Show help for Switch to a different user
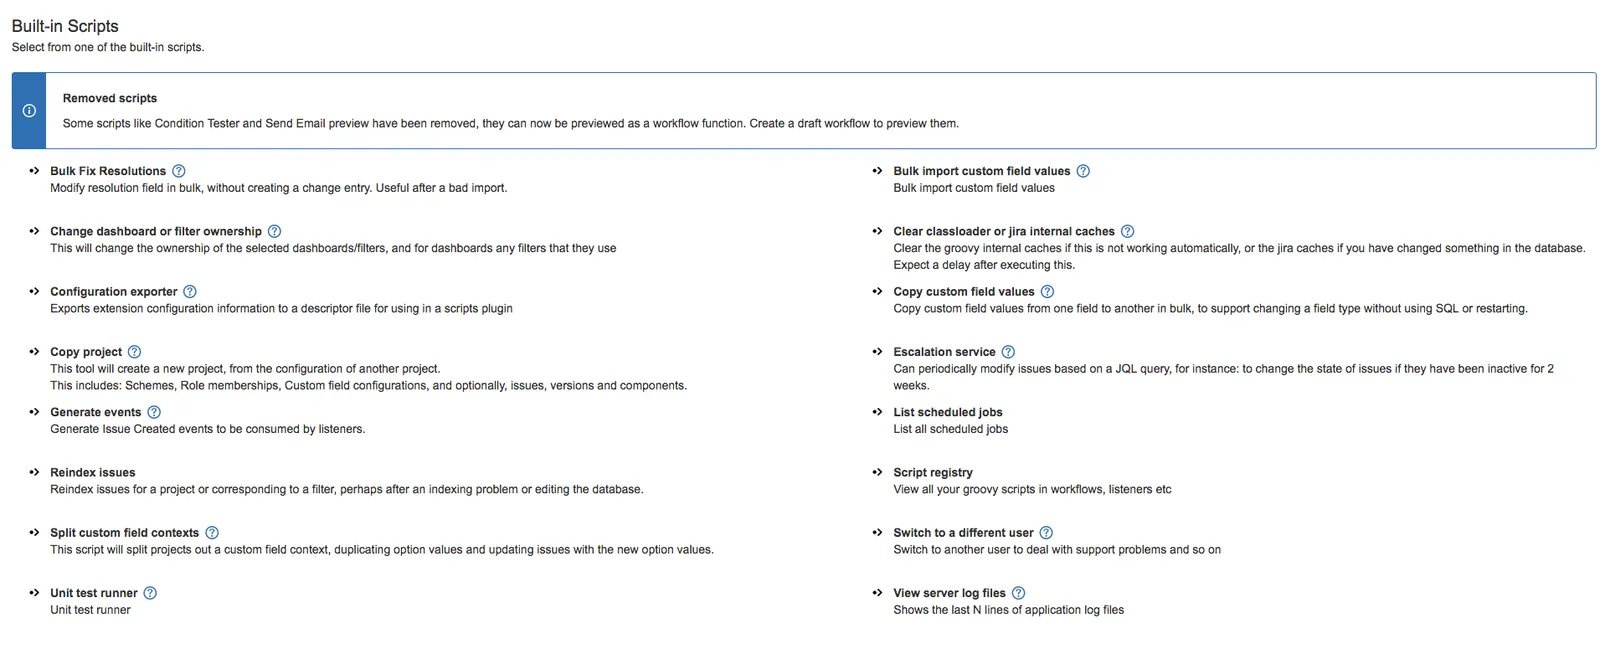Image resolution: width=1600 pixels, height=650 pixels. [1046, 533]
